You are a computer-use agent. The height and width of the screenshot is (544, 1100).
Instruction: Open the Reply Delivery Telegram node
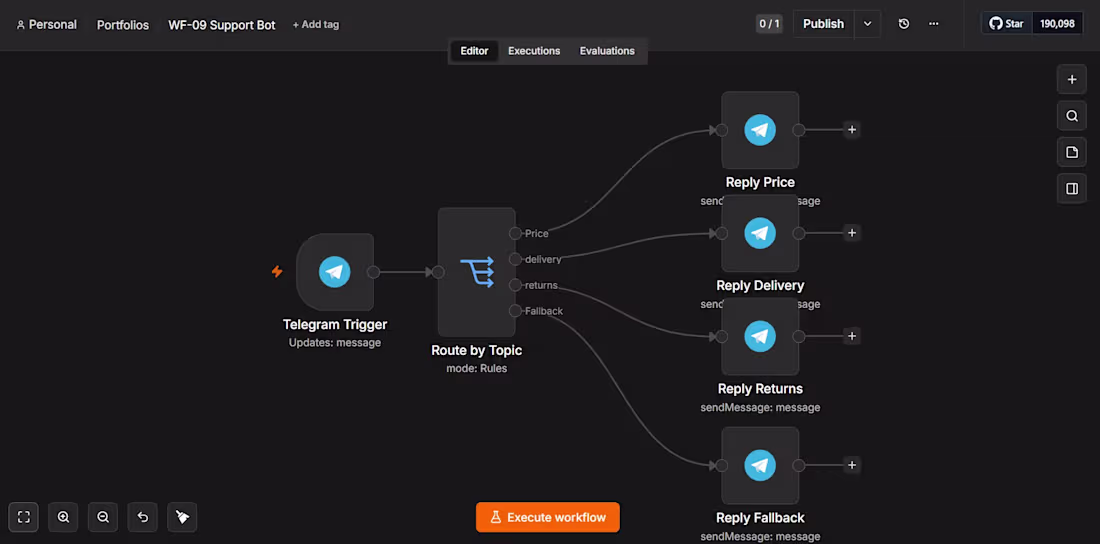[x=760, y=233]
